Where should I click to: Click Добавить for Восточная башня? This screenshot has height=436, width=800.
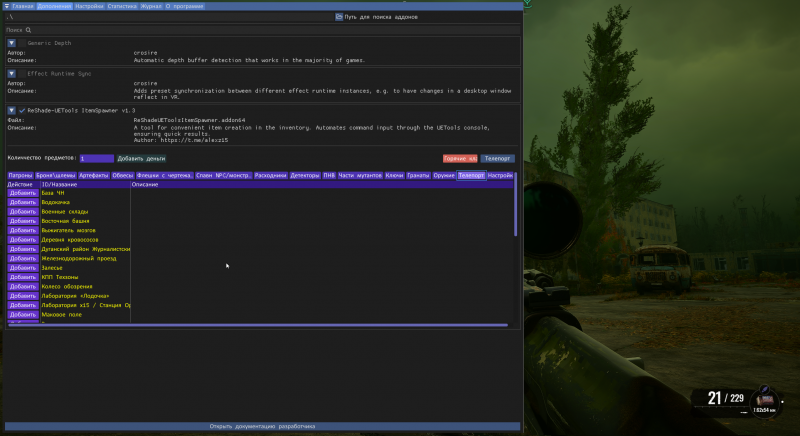[x=23, y=221]
